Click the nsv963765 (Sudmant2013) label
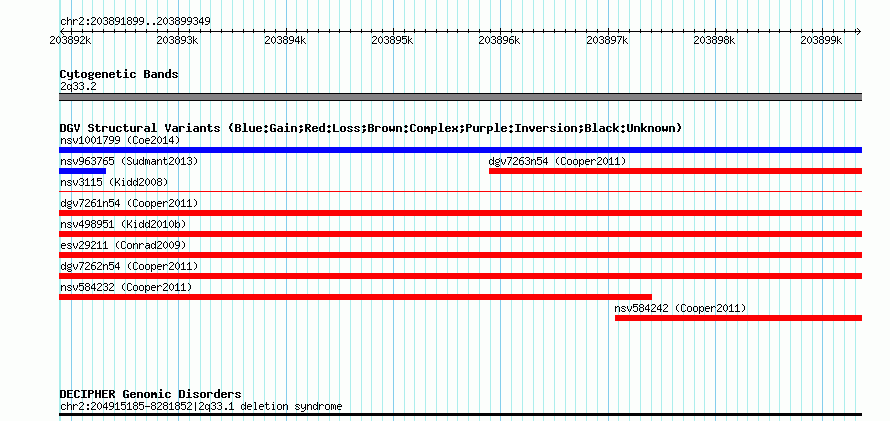This screenshot has height=421, width=890. tap(129, 161)
